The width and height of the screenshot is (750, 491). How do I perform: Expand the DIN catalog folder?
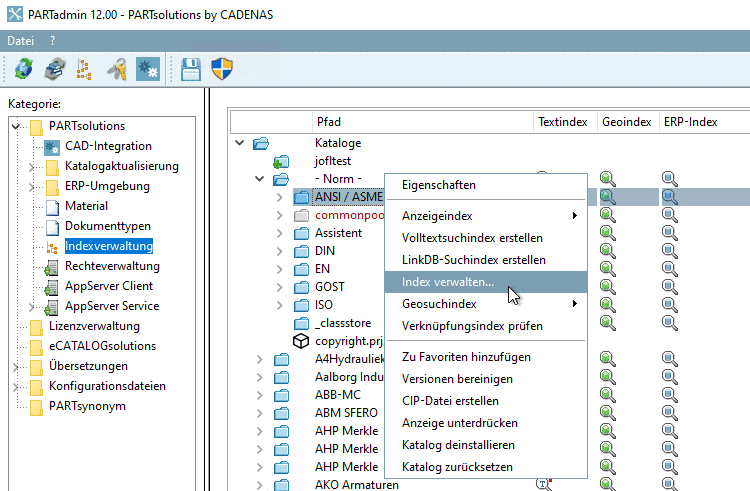(x=280, y=251)
